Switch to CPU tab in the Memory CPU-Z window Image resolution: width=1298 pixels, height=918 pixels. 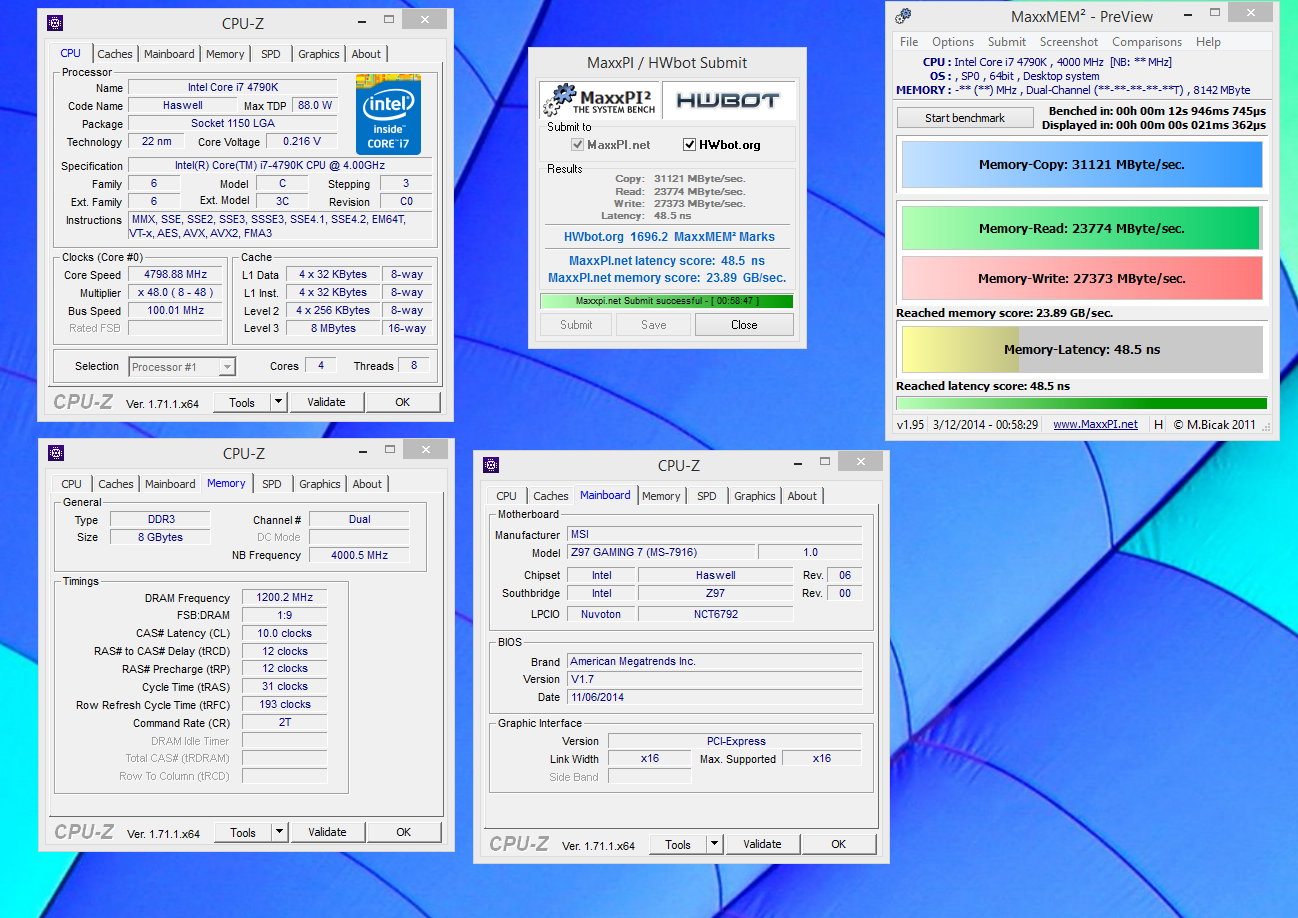(72, 484)
